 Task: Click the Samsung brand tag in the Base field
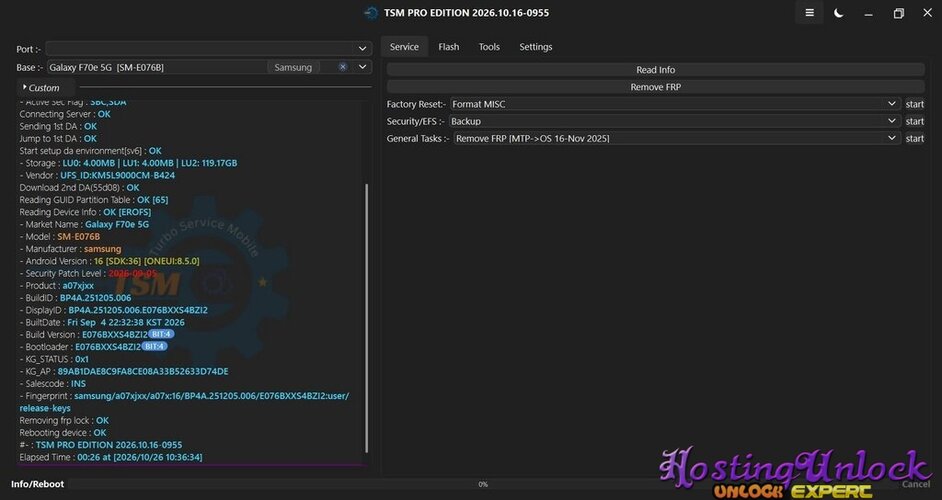[x=293, y=67]
